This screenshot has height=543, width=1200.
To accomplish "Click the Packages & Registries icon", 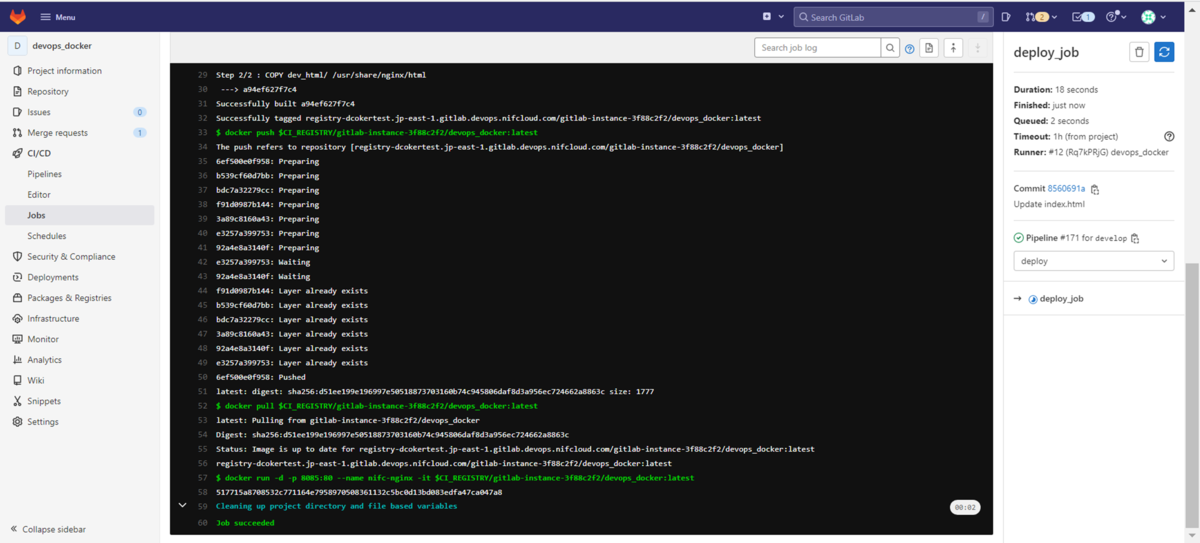I will (17, 298).
